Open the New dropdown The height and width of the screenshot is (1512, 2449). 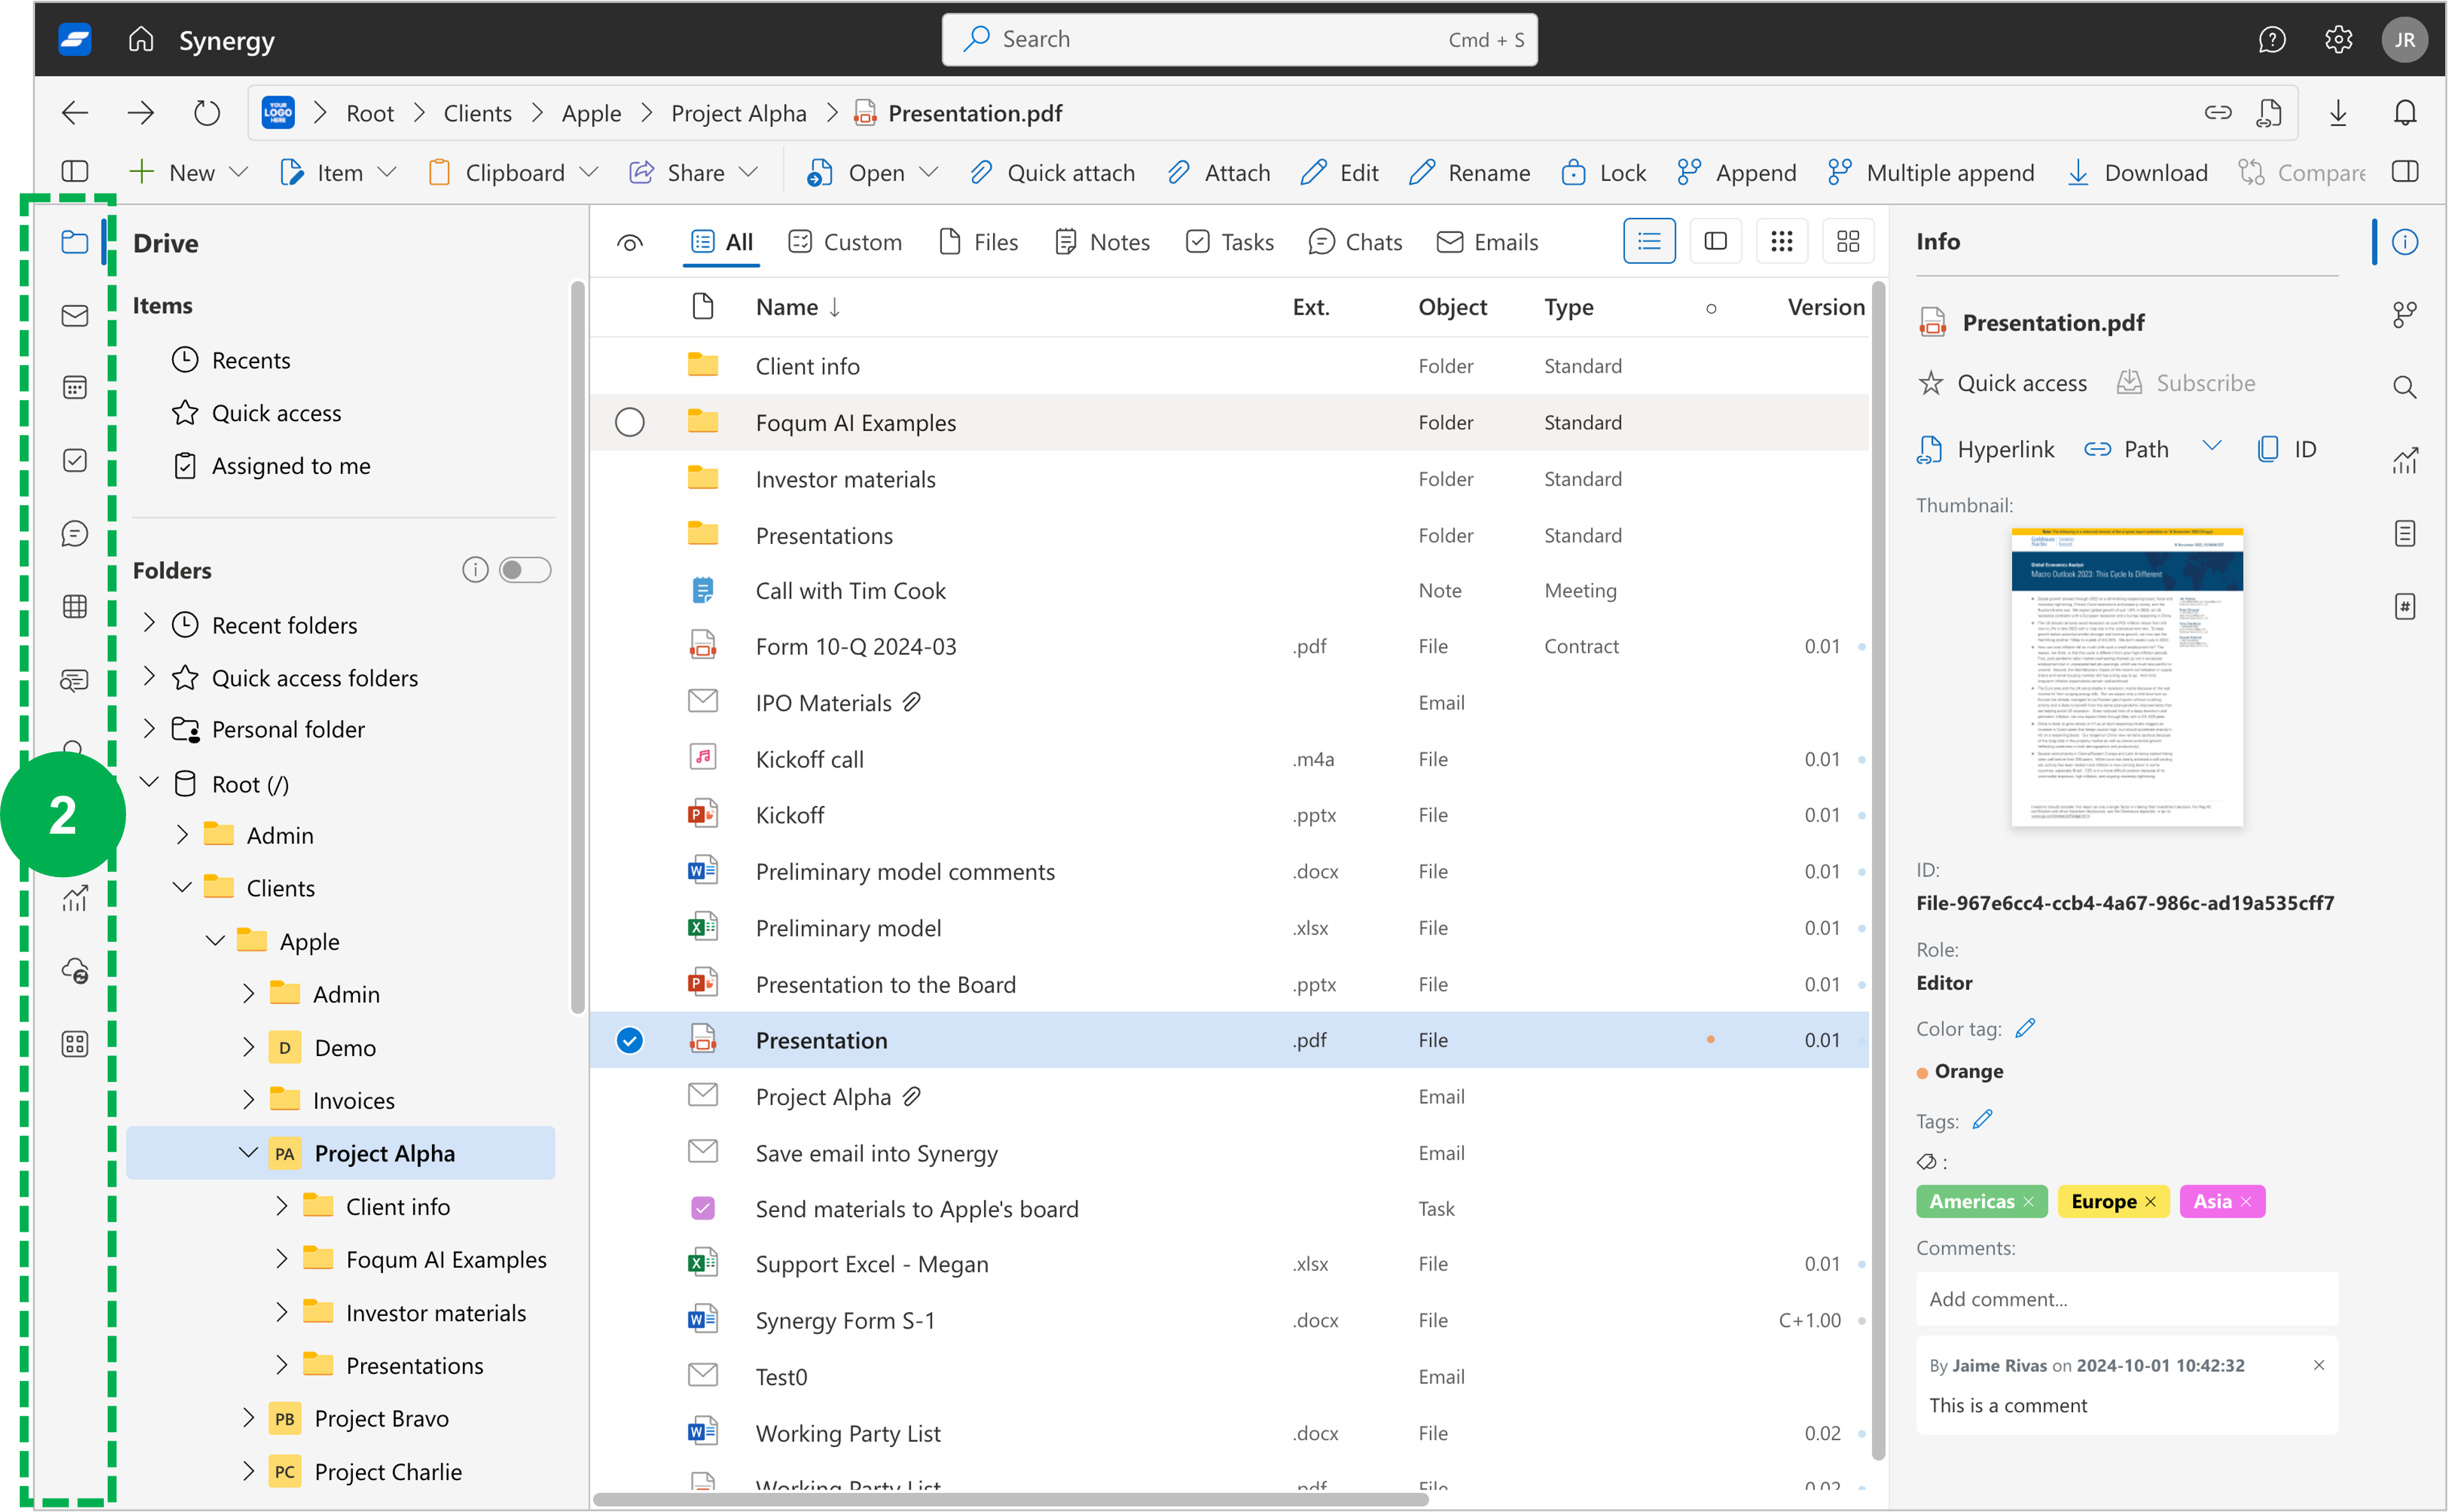tap(188, 173)
